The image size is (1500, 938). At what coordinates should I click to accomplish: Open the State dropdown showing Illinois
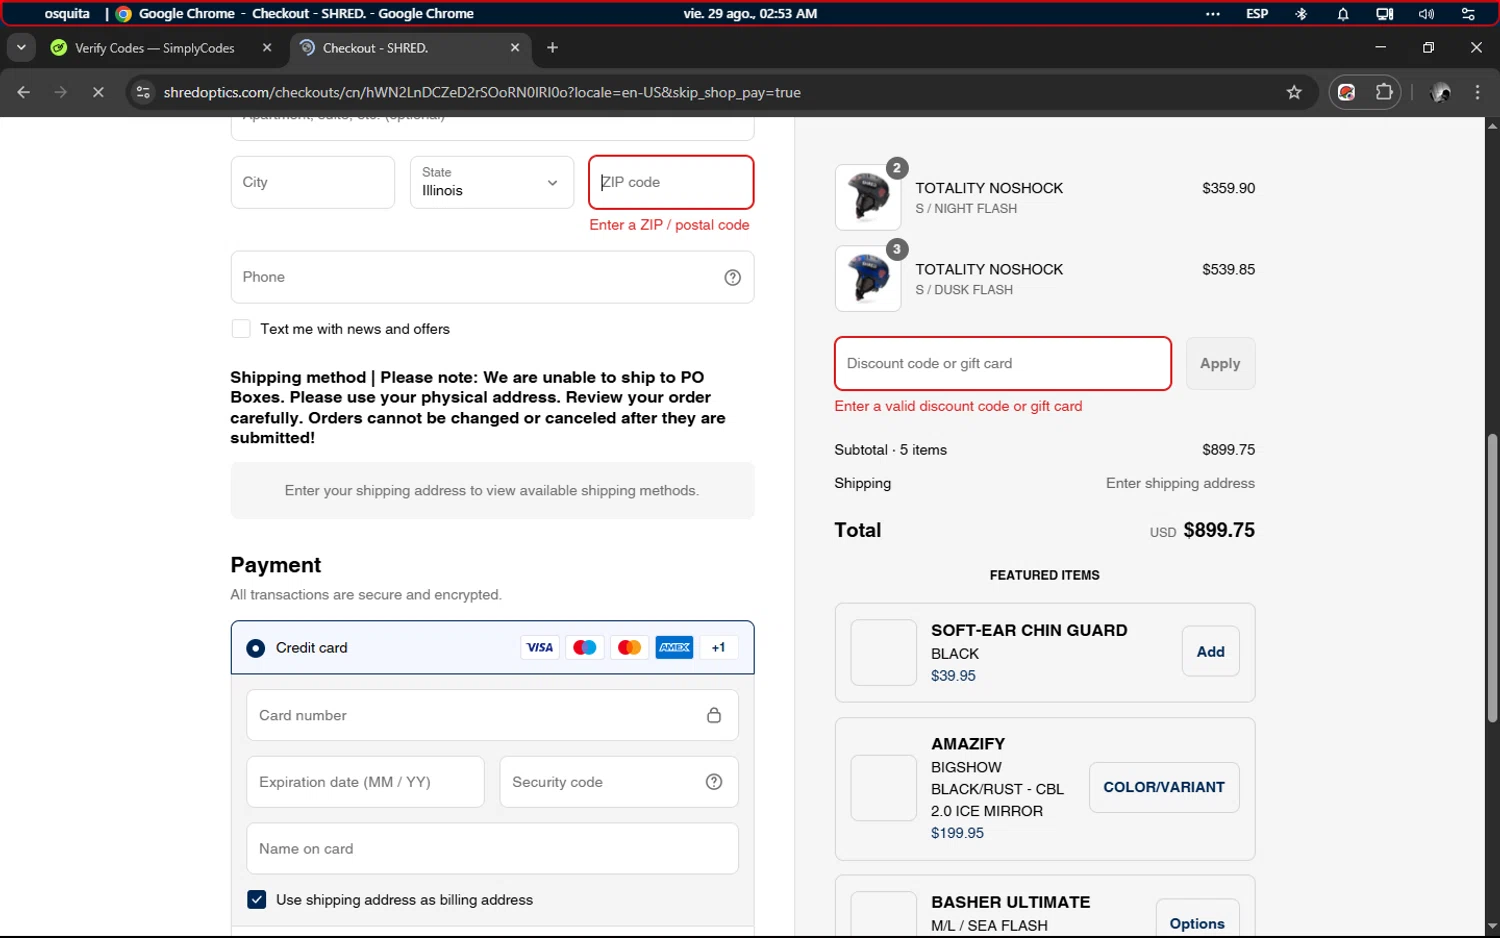click(x=492, y=182)
